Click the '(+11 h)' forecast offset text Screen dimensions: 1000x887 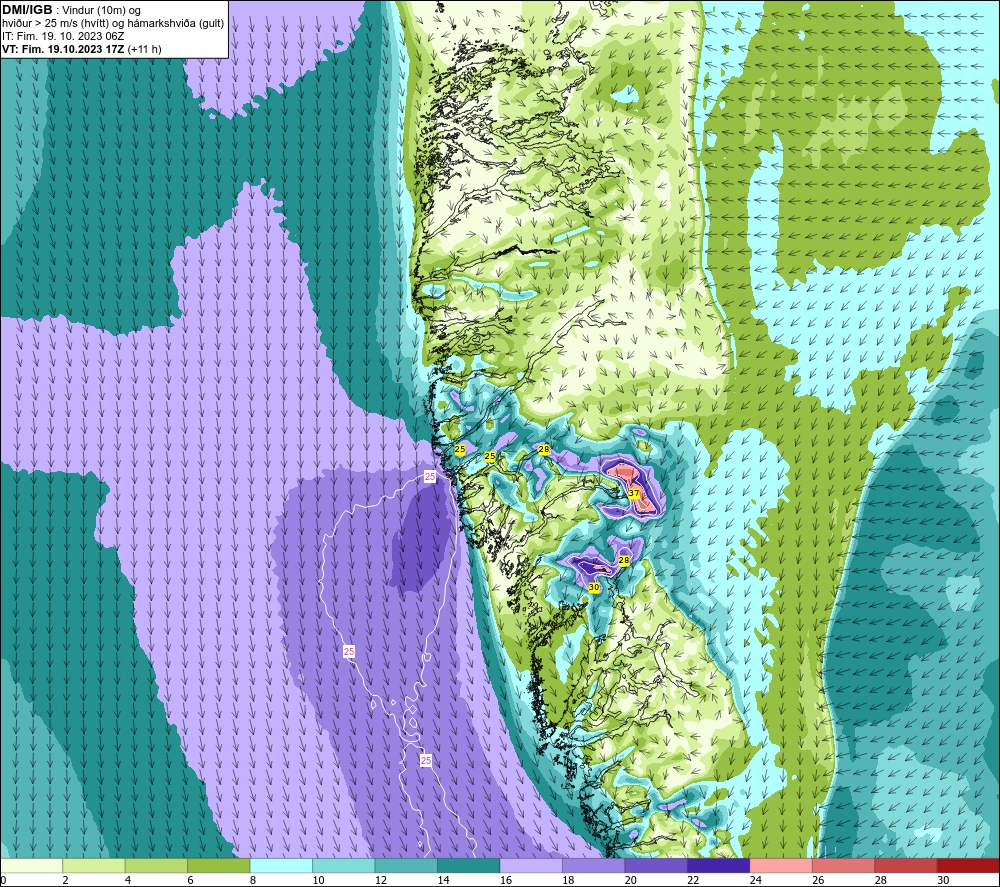pyautogui.click(x=145, y=49)
